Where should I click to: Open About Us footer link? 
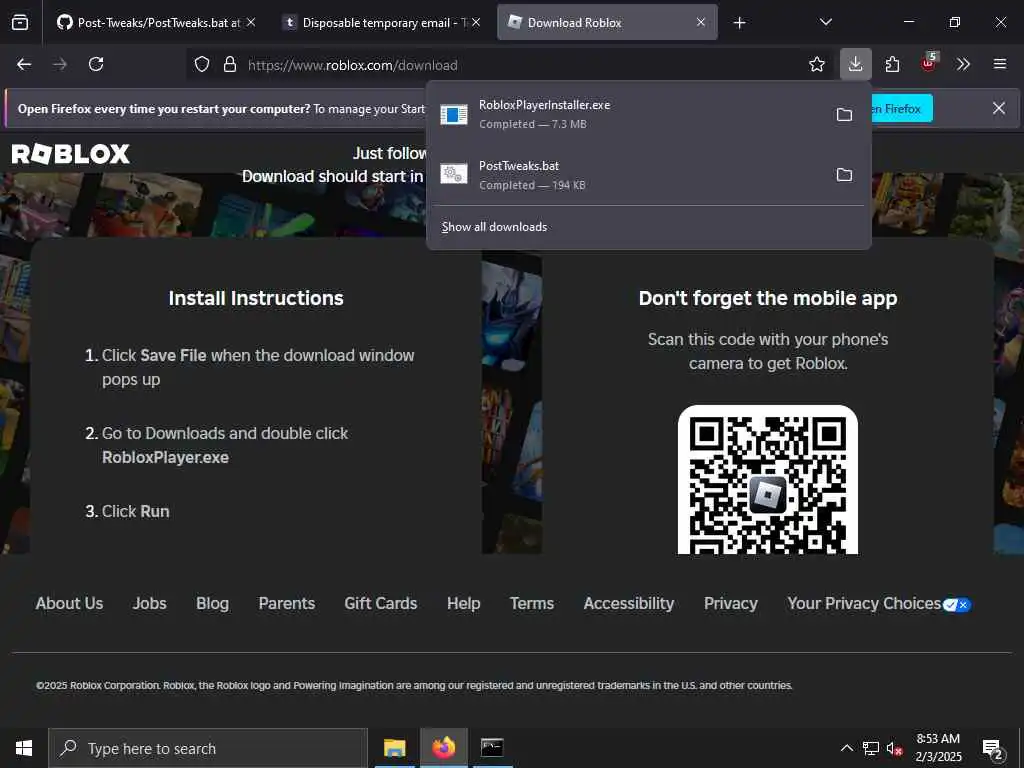coord(69,603)
